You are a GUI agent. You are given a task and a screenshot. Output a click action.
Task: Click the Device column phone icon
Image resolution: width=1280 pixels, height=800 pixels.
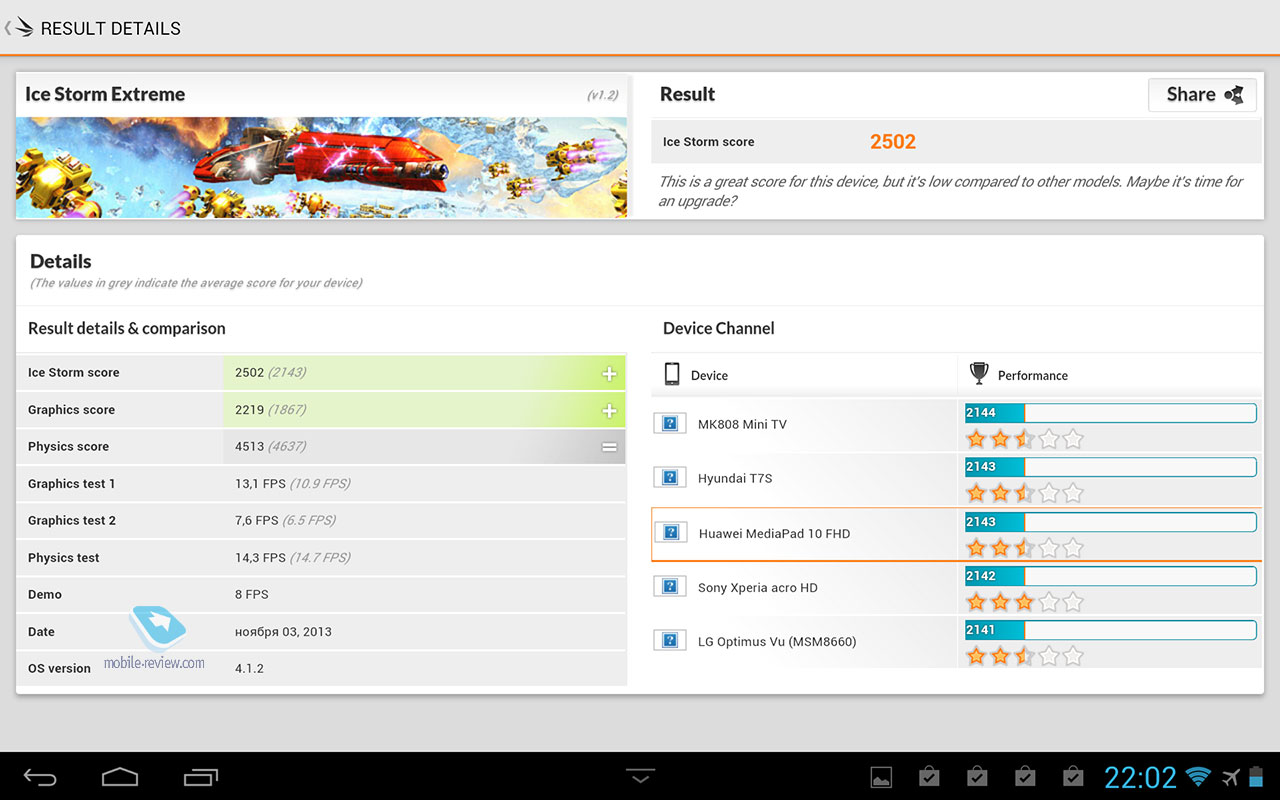click(672, 374)
